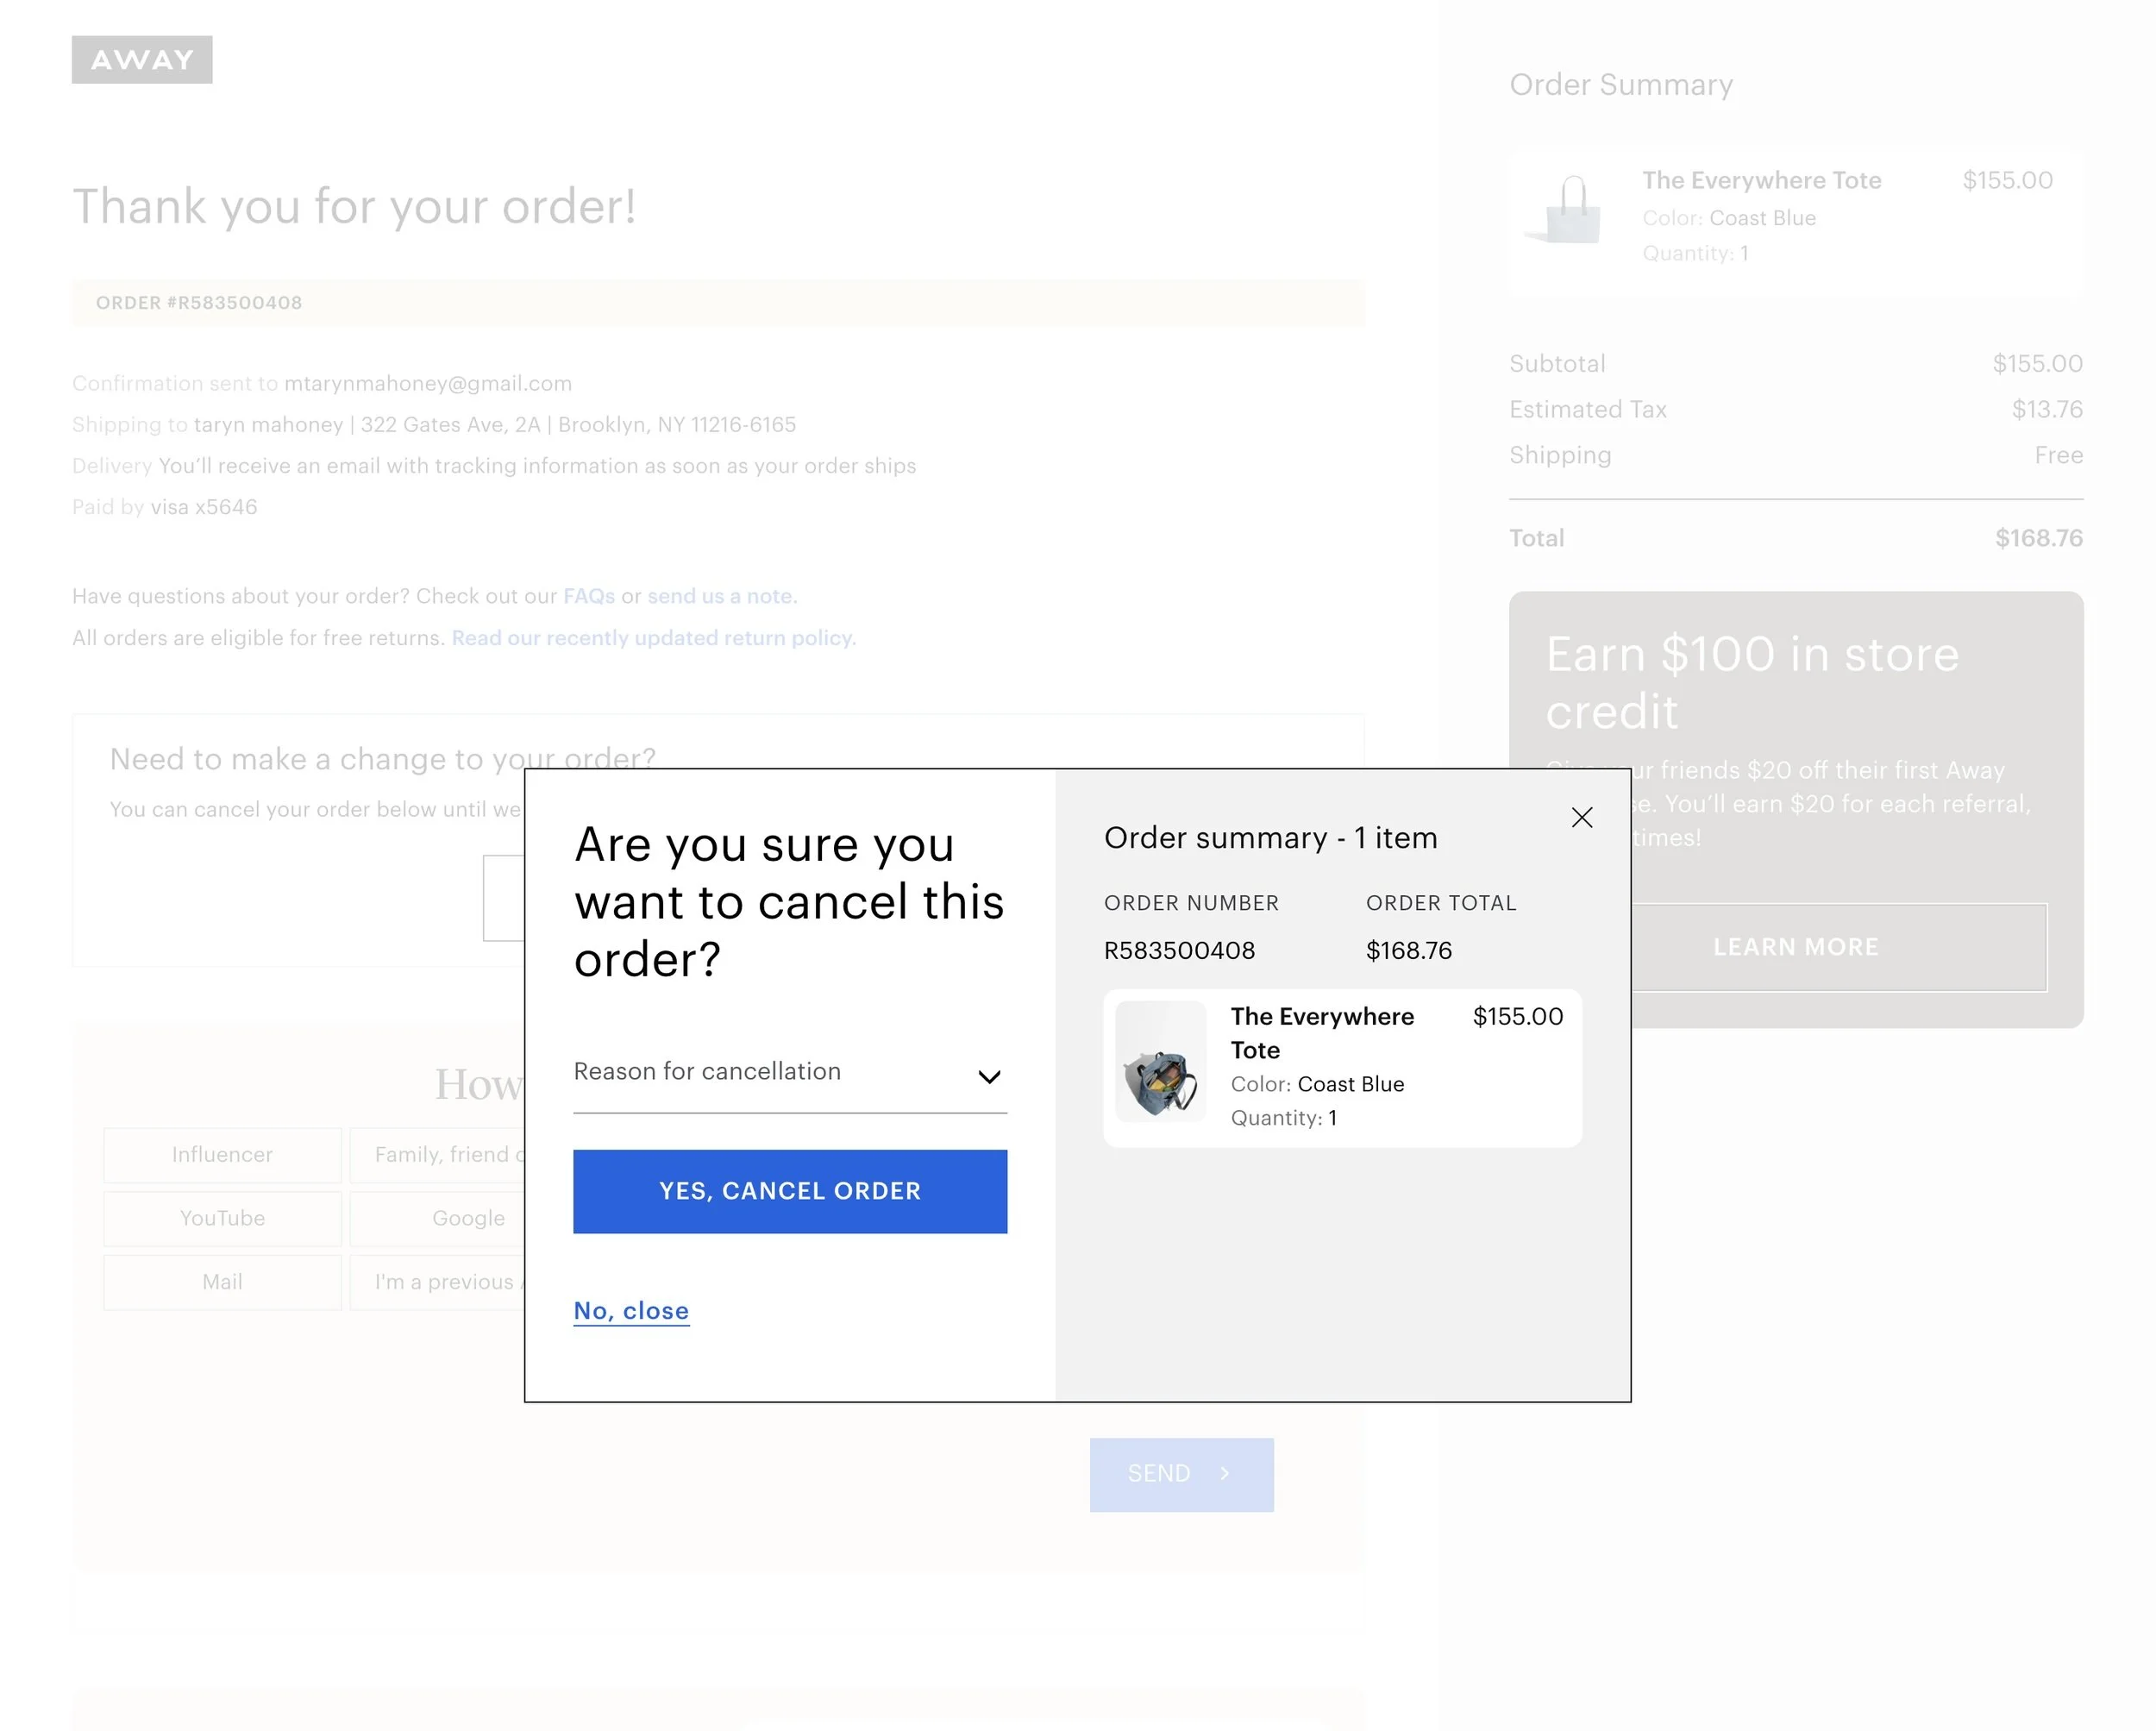Close the cancel order dialog with X

[x=1581, y=818]
